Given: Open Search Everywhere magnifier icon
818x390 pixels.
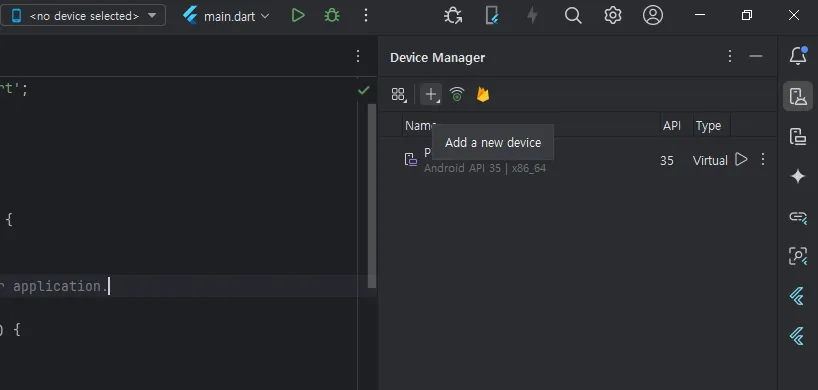Looking at the screenshot, I should tap(573, 16).
